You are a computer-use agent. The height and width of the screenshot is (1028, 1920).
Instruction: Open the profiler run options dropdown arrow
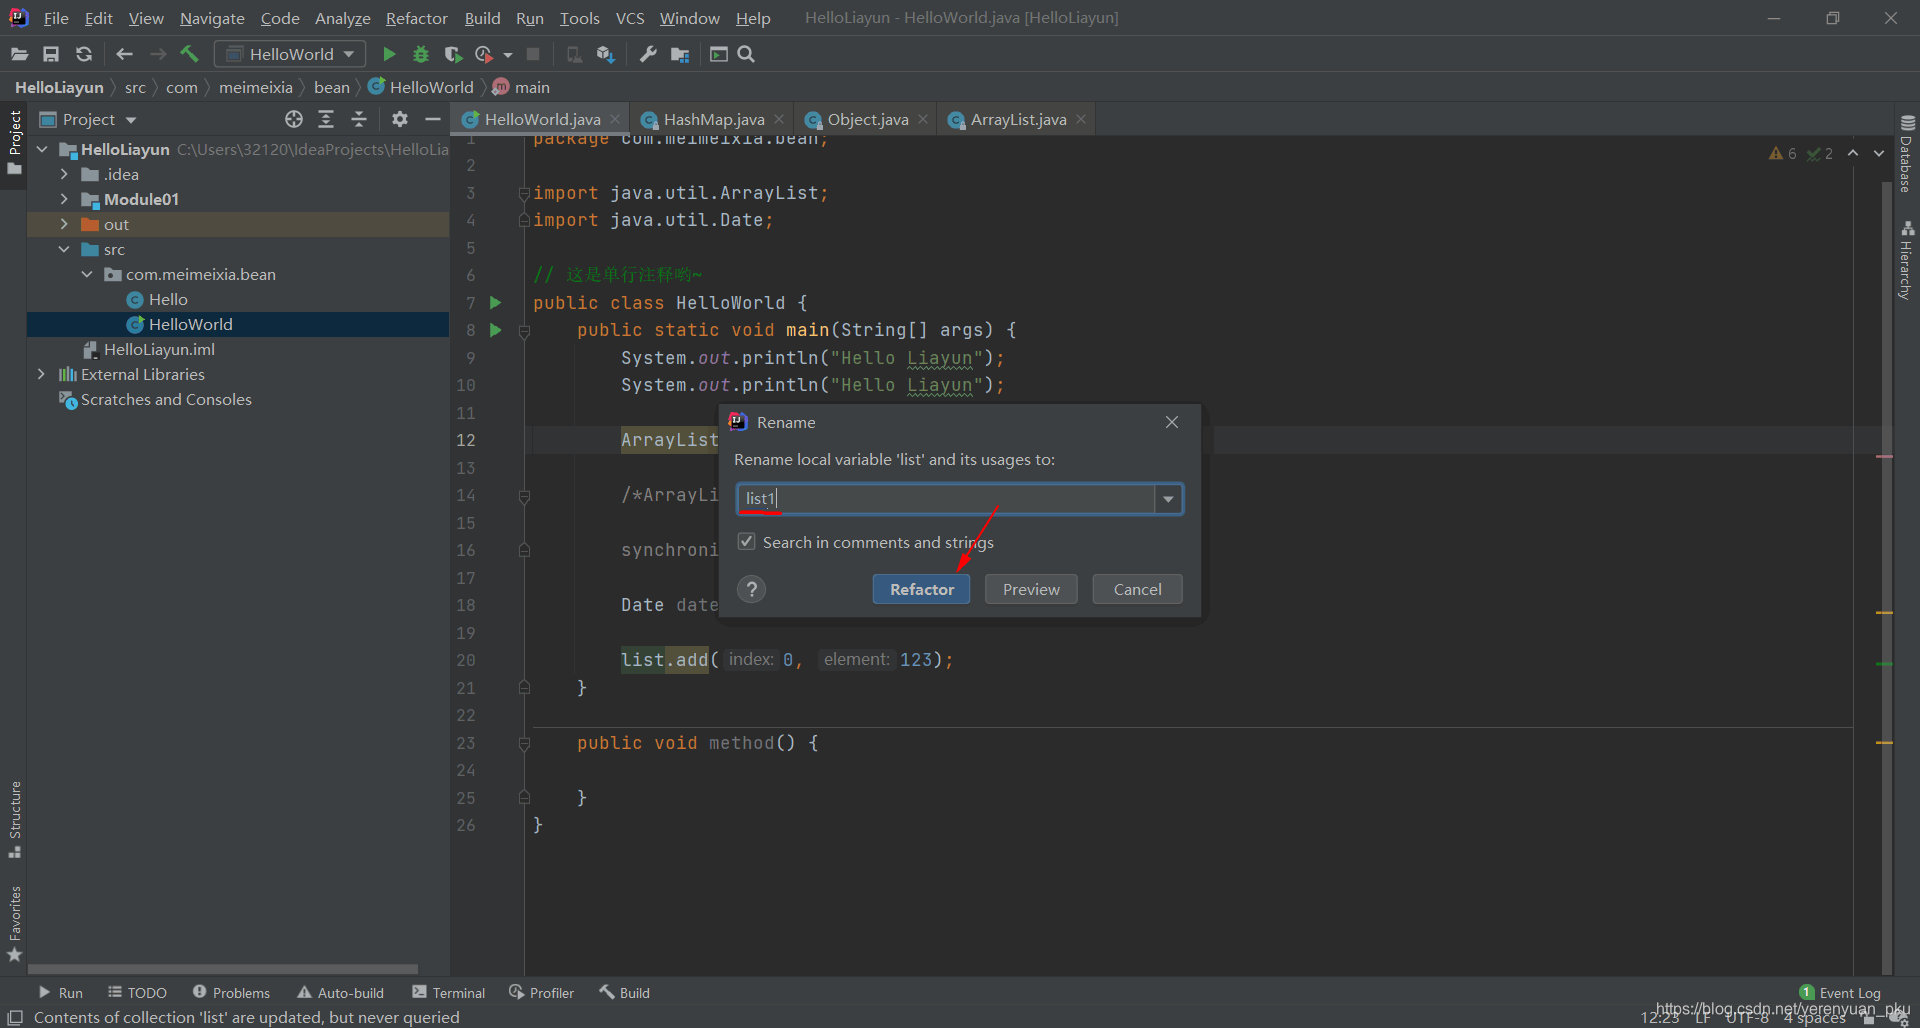(508, 54)
